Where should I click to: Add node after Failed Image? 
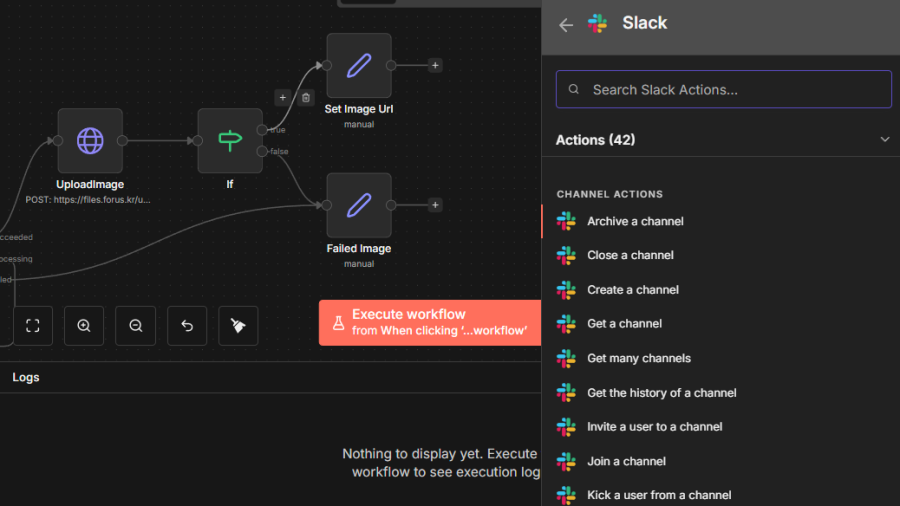(x=435, y=205)
